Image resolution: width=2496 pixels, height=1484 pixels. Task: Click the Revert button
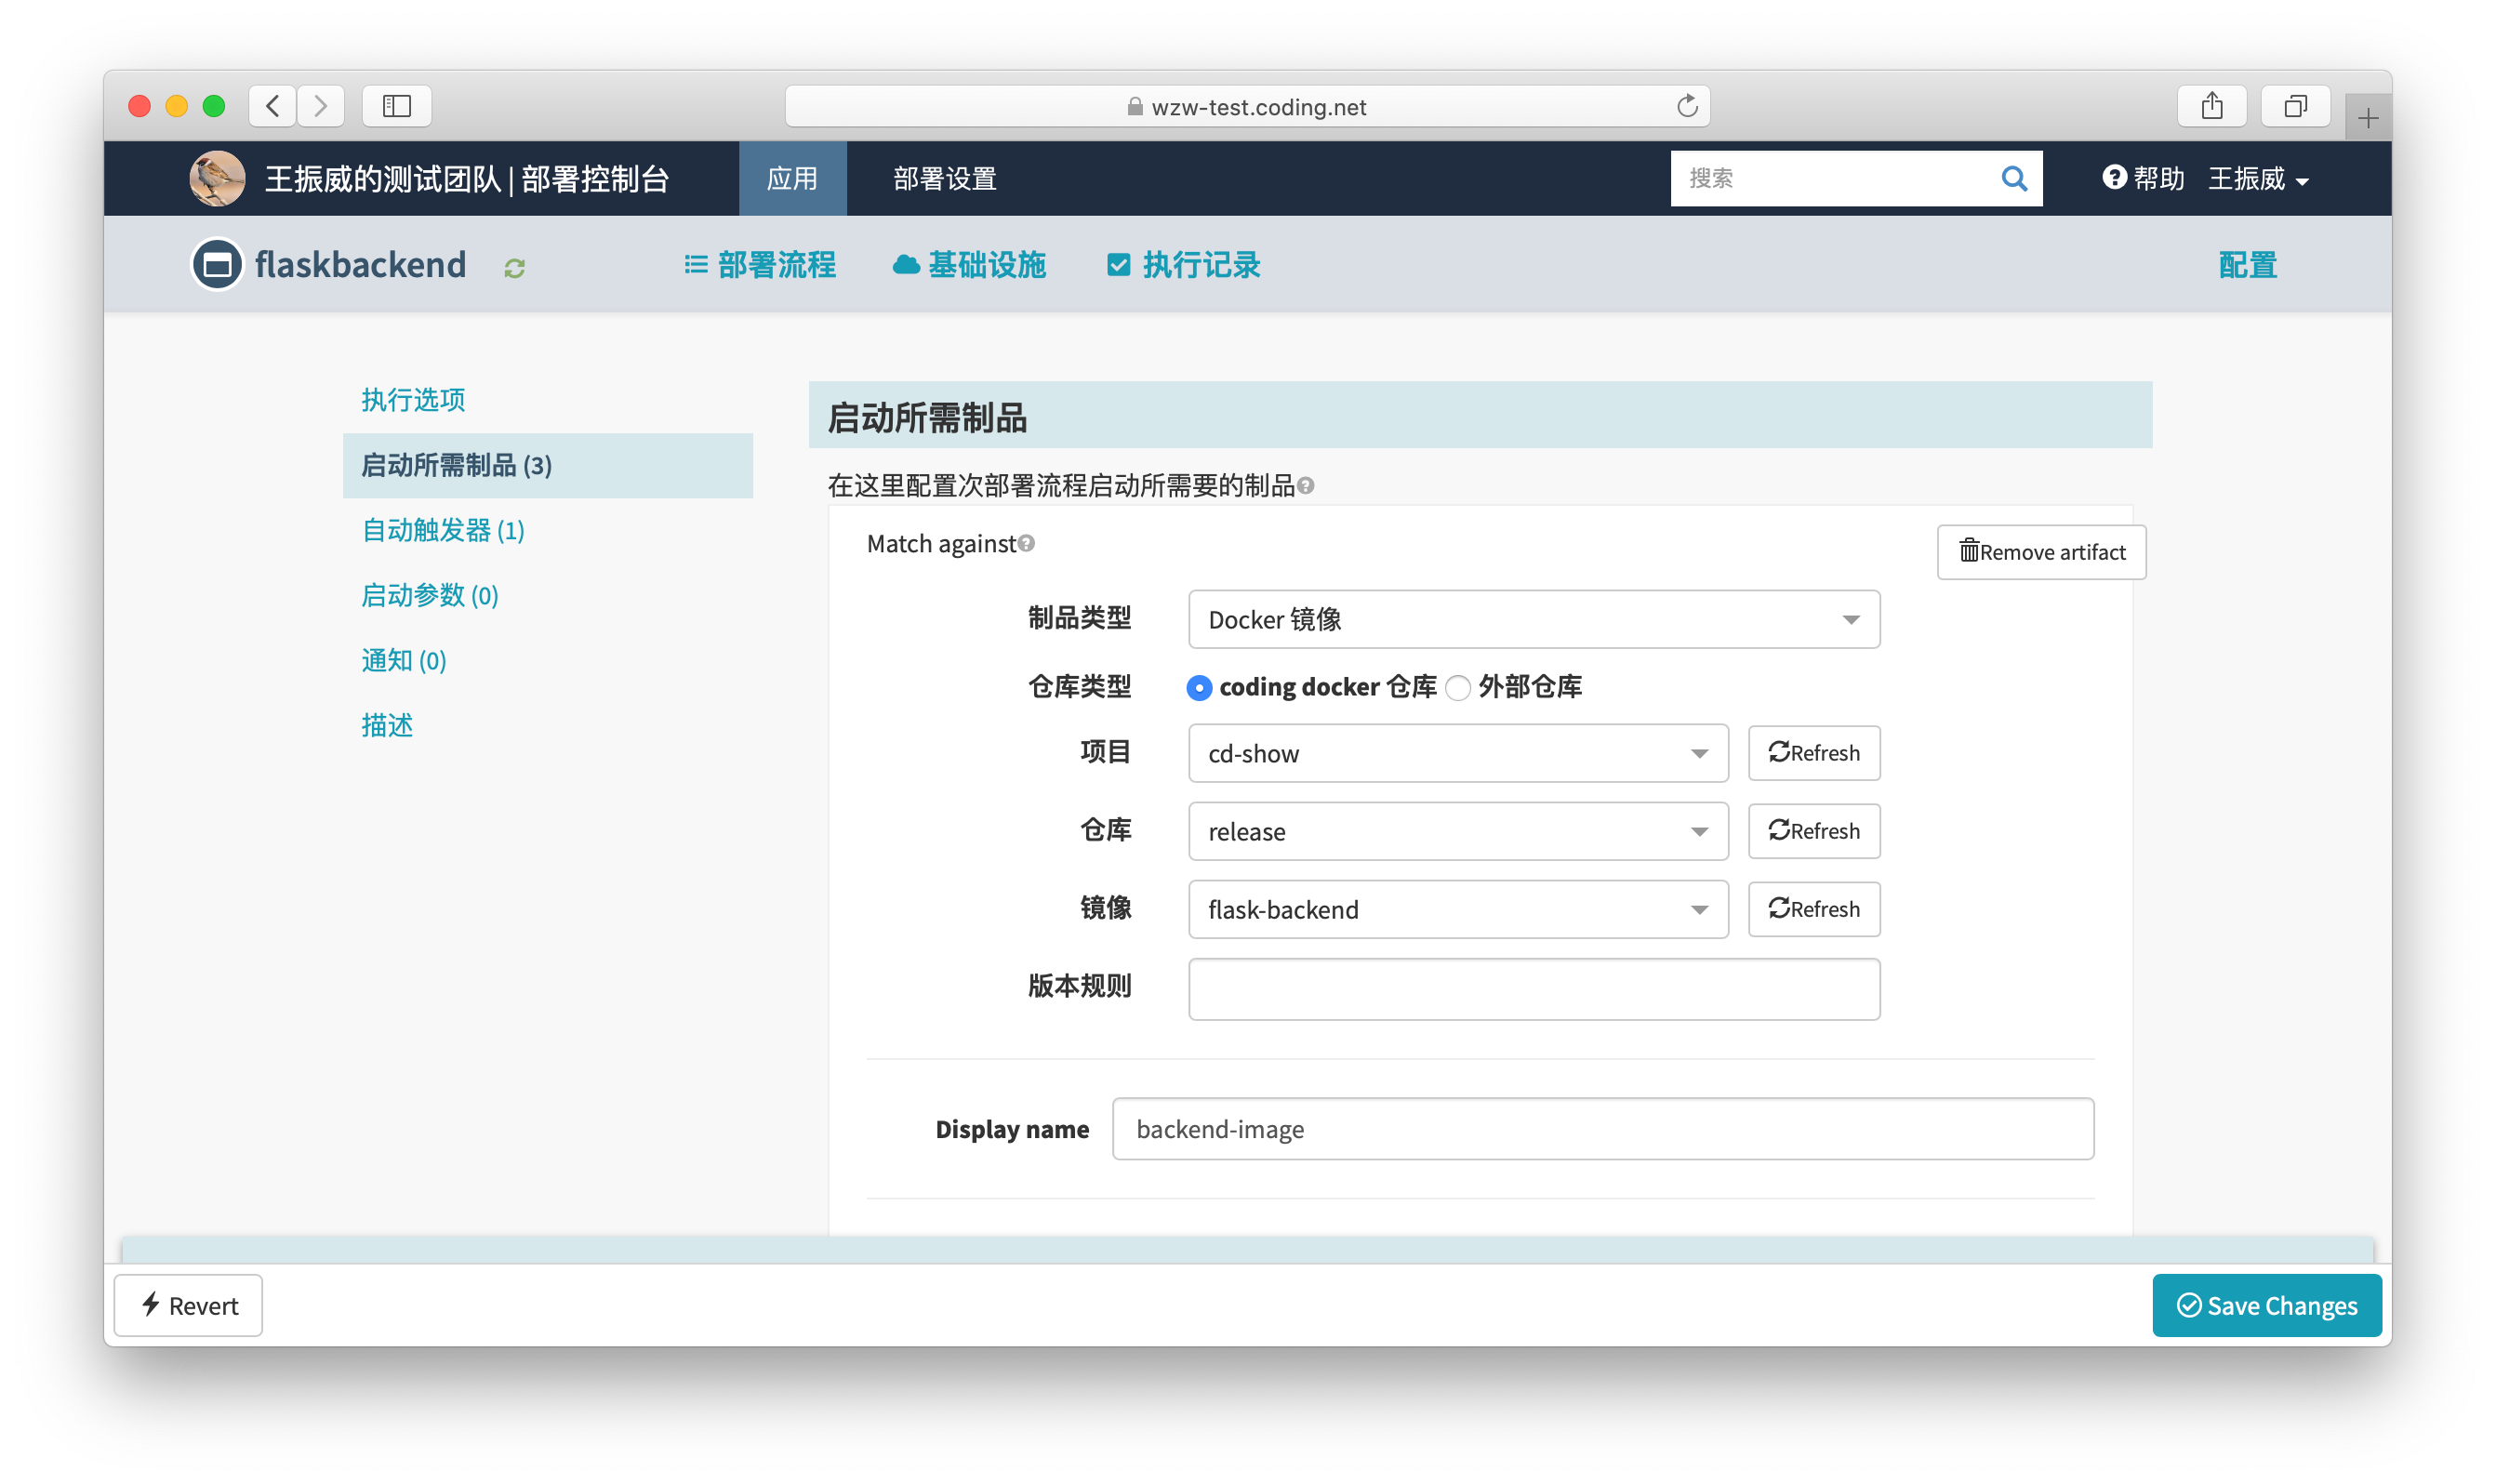188,1305
